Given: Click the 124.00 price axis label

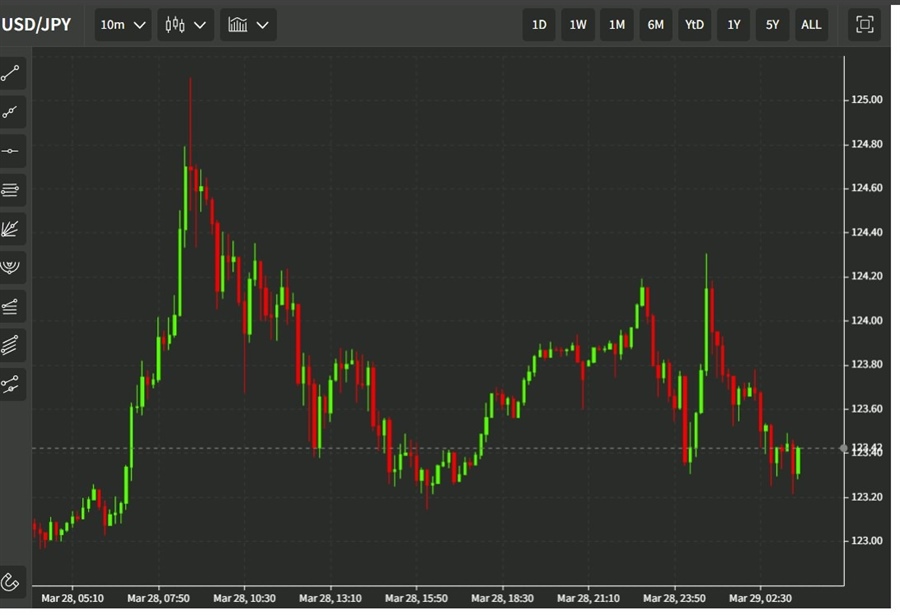Looking at the screenshot, I should (867, 320).
